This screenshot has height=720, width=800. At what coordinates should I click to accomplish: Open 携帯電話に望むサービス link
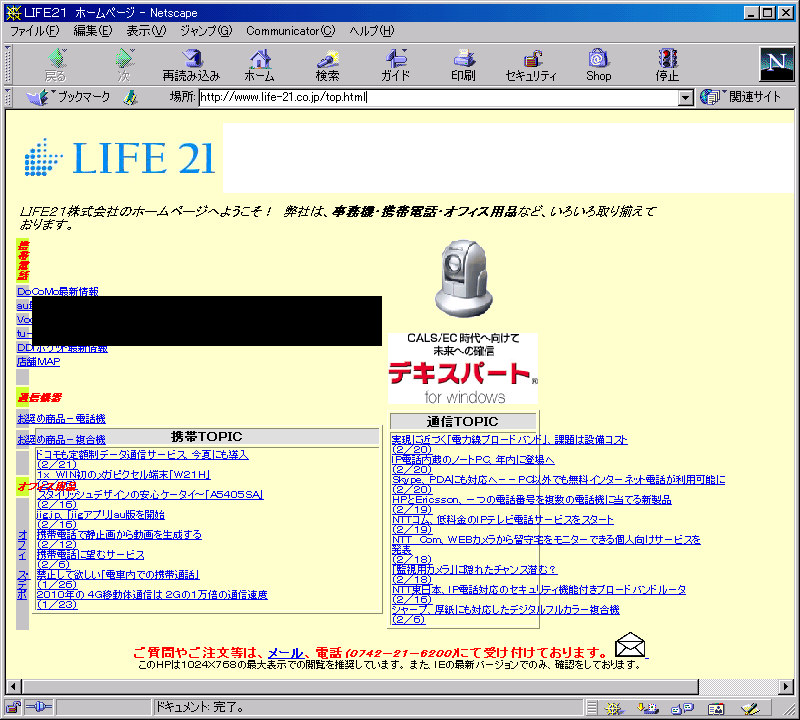click(x=90, y=554)
